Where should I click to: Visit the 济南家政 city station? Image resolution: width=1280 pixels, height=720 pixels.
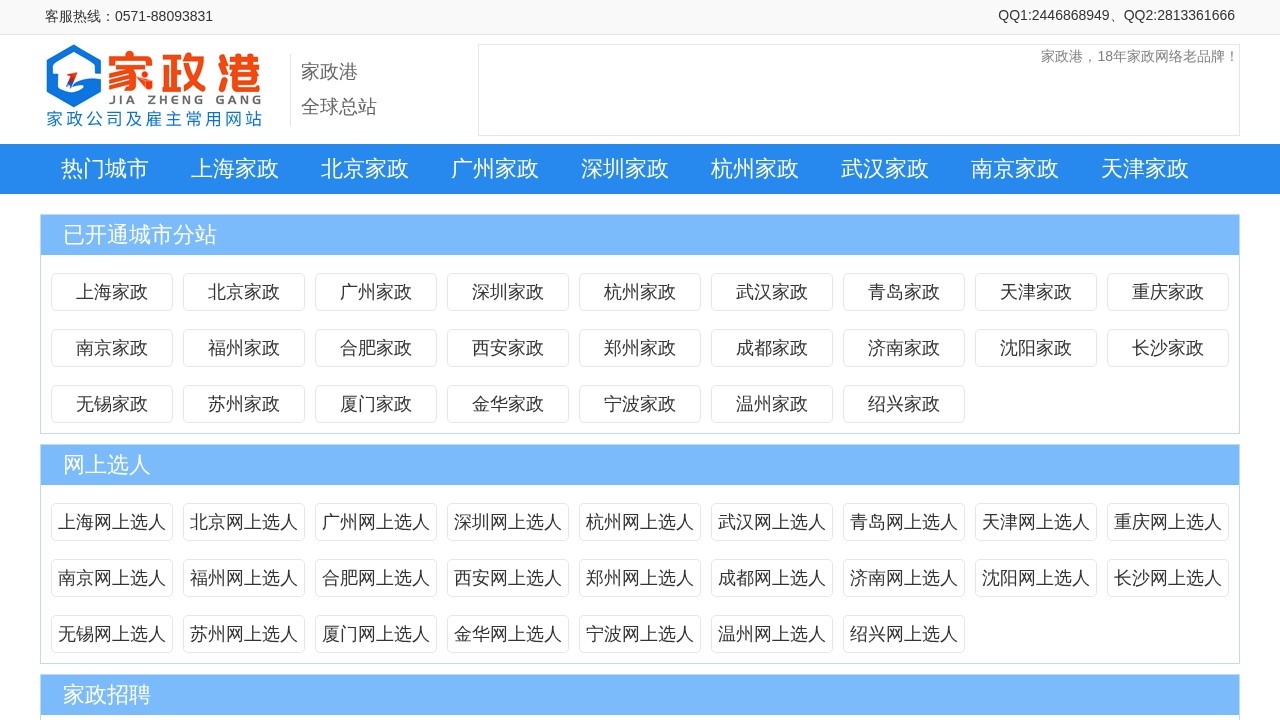904,348
